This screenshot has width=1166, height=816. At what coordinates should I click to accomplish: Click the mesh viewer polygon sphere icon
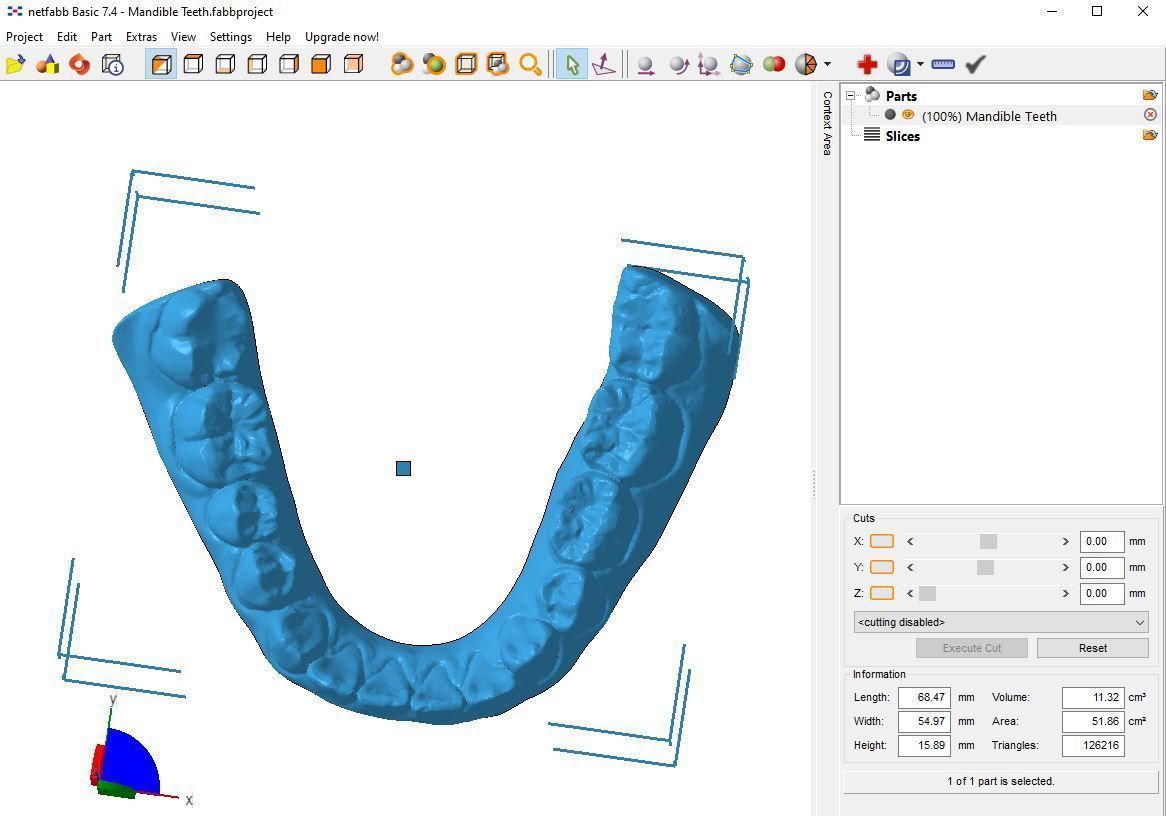pos(741,65)
